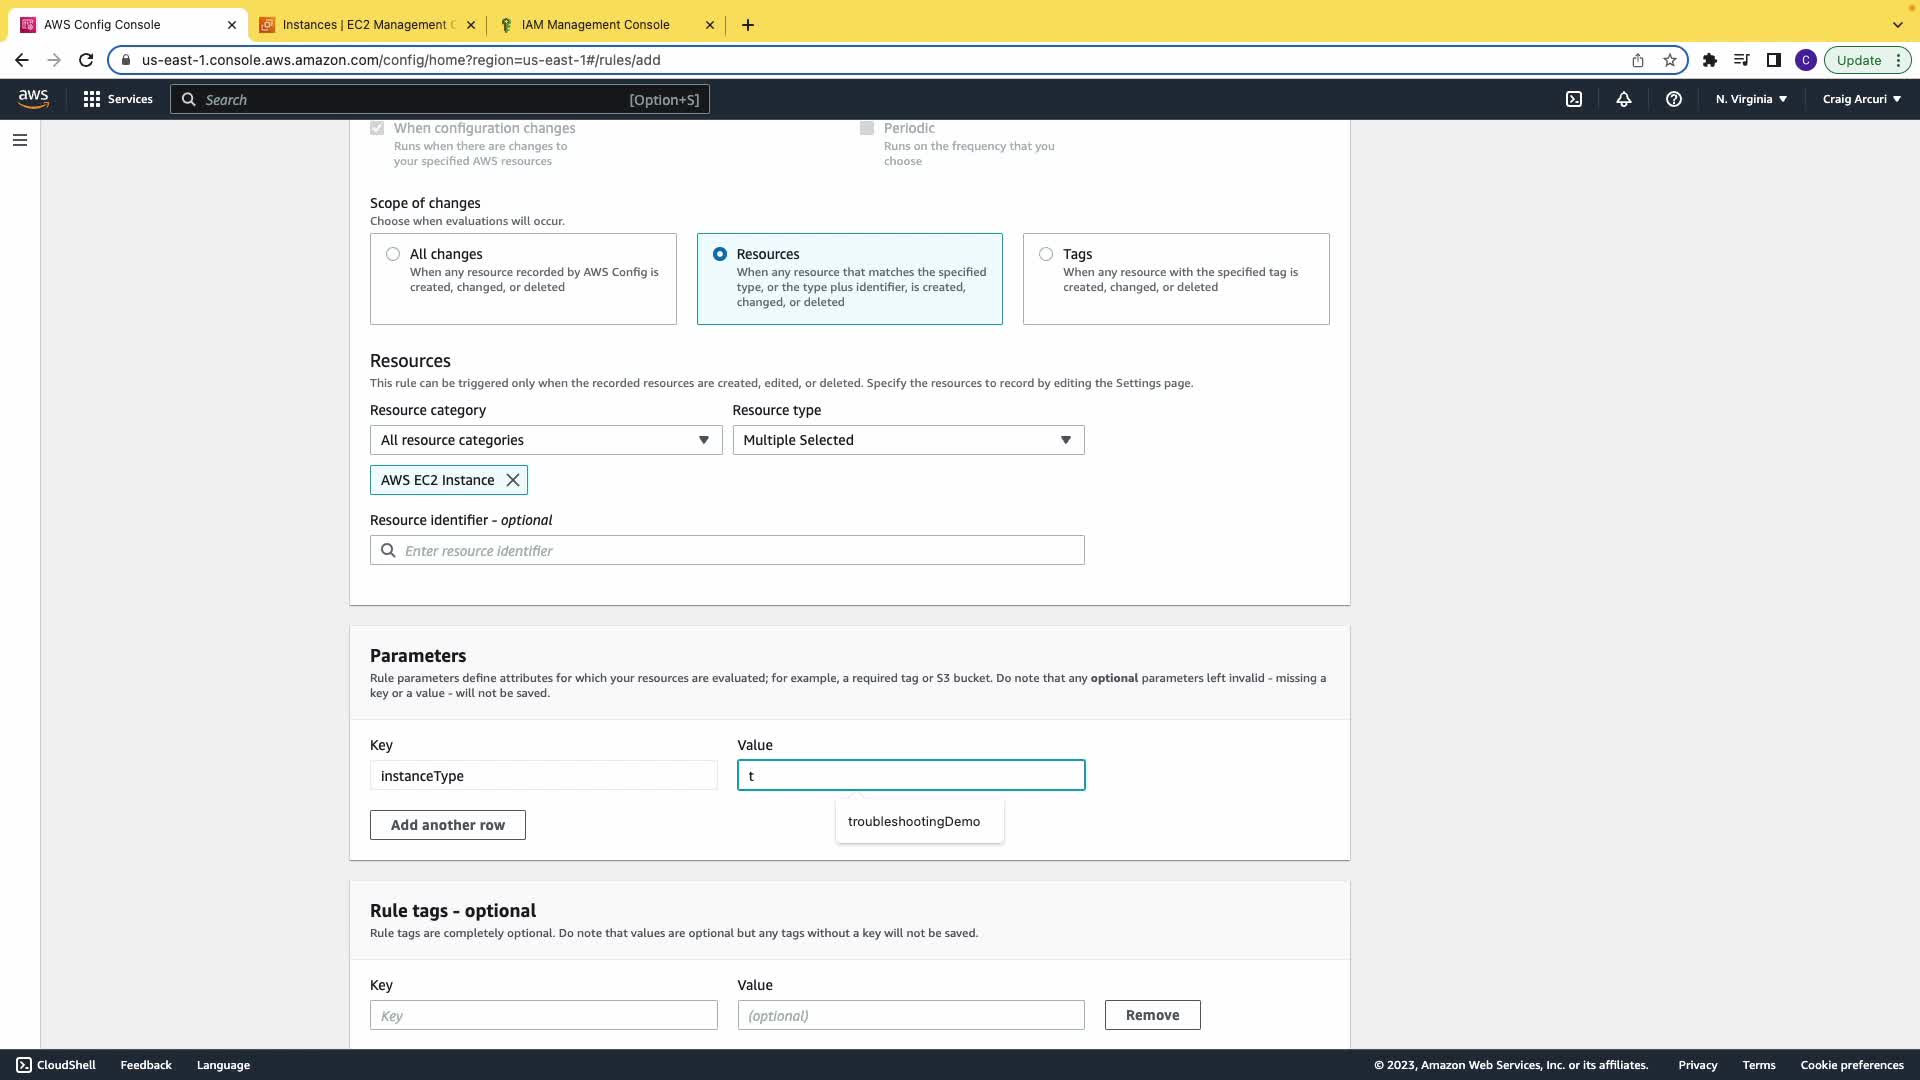Screen dimensions: 1920x1080
Task: Open the Services grid menu
Action: 118,99
